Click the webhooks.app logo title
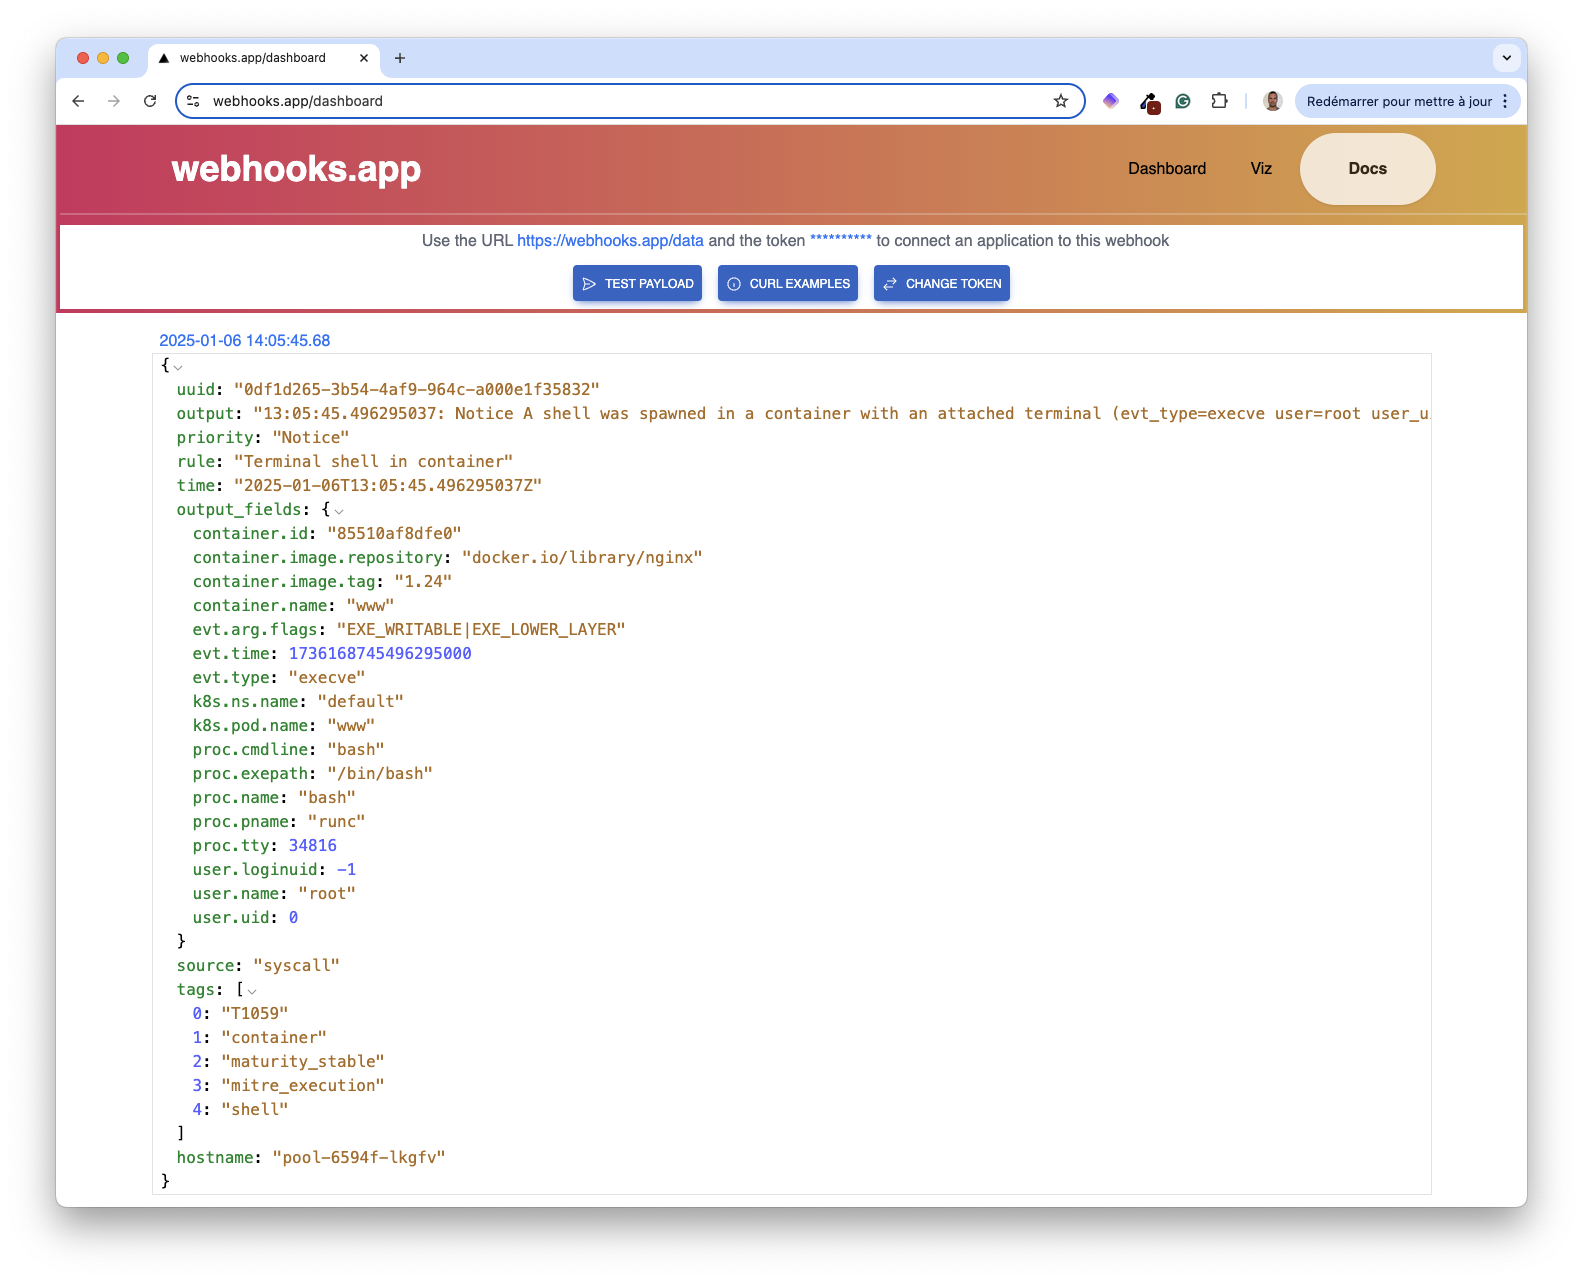This screenshot has height=1281, width=1583. click(296, 169)
